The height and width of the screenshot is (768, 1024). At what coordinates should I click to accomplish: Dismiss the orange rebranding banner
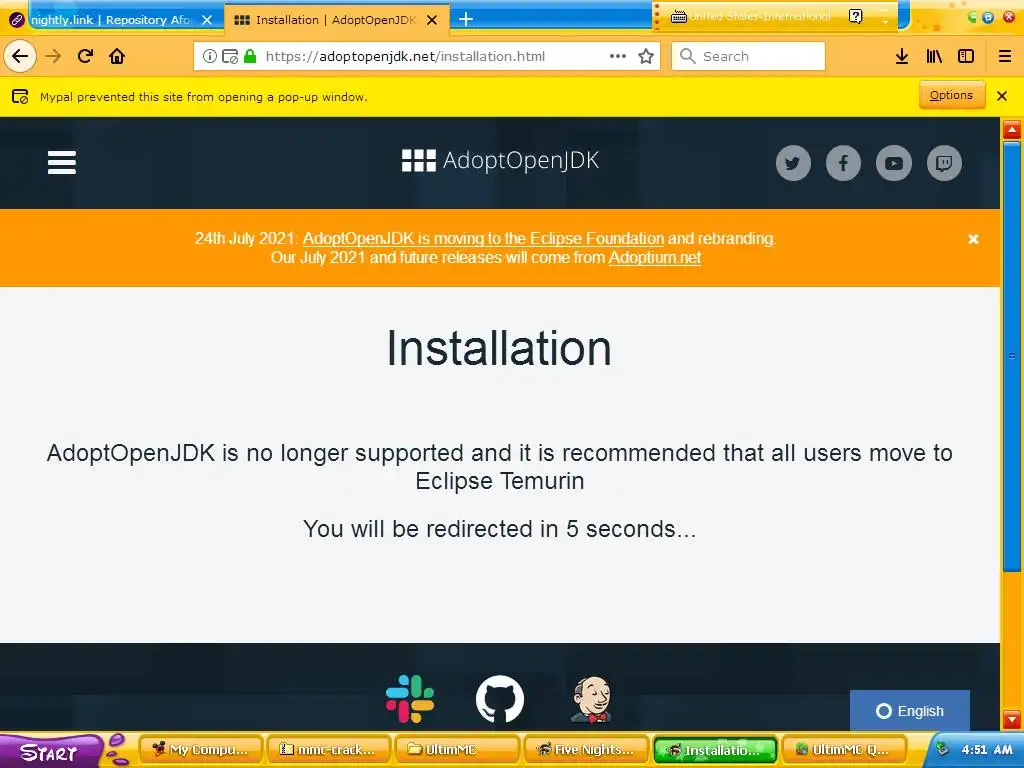click(973, 239)
